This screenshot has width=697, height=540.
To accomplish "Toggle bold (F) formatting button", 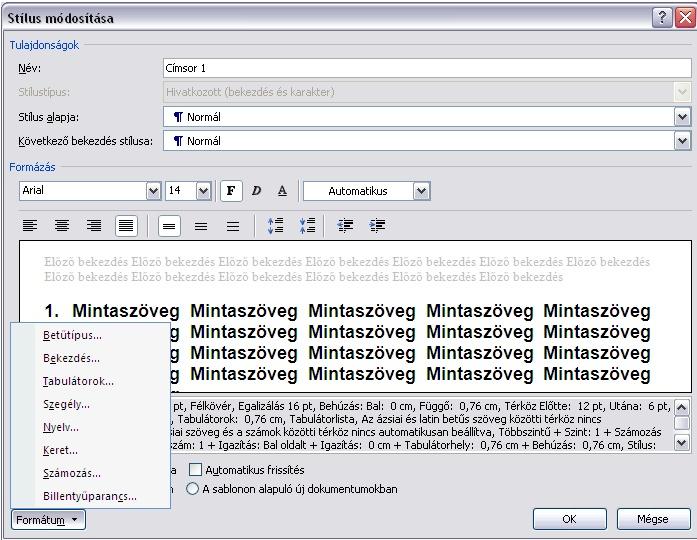I will coord(231,191).
